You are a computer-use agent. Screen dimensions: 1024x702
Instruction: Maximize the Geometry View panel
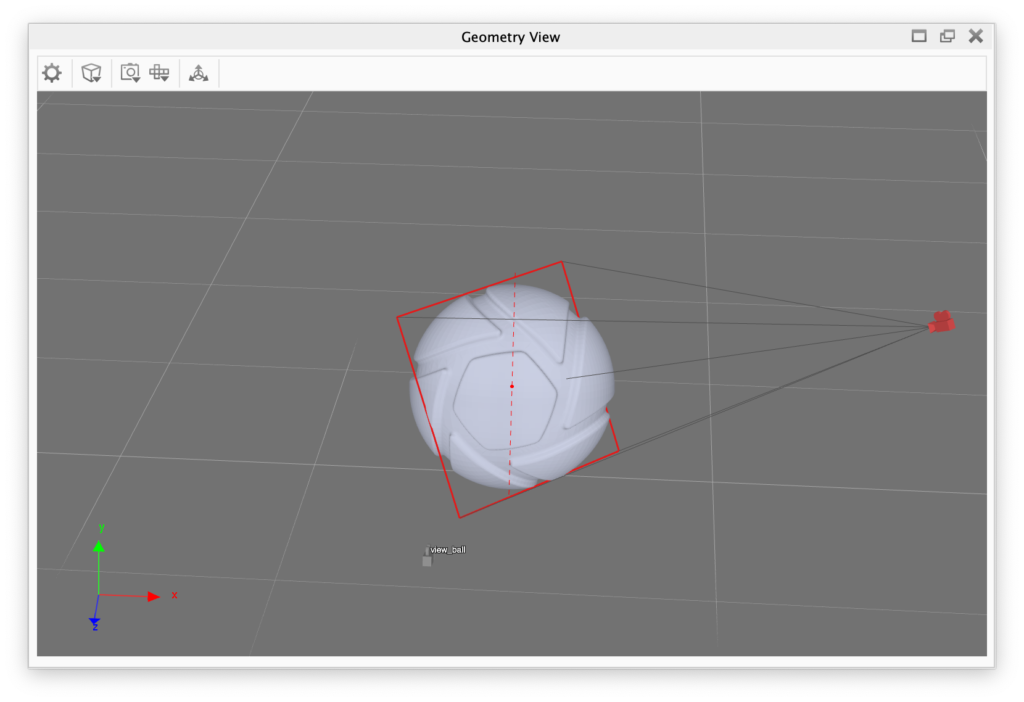tap(919, 36)
